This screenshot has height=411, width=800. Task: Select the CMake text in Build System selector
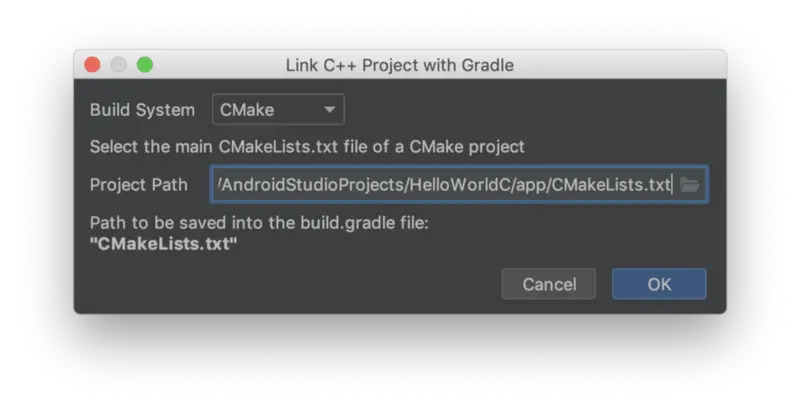point(247,110)
